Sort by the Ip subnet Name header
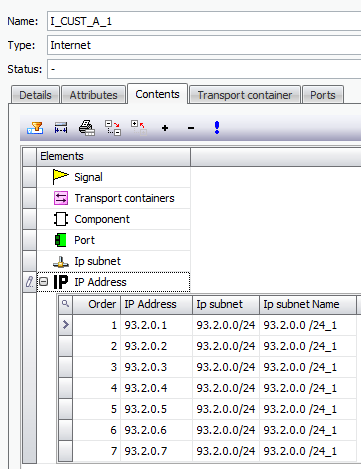Screen dimensions: 361x469 [x=308, y=304]
